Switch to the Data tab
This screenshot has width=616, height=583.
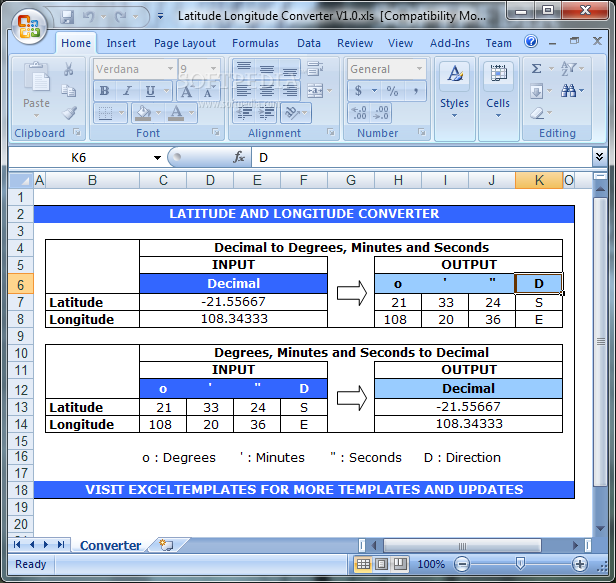point(309,43)
